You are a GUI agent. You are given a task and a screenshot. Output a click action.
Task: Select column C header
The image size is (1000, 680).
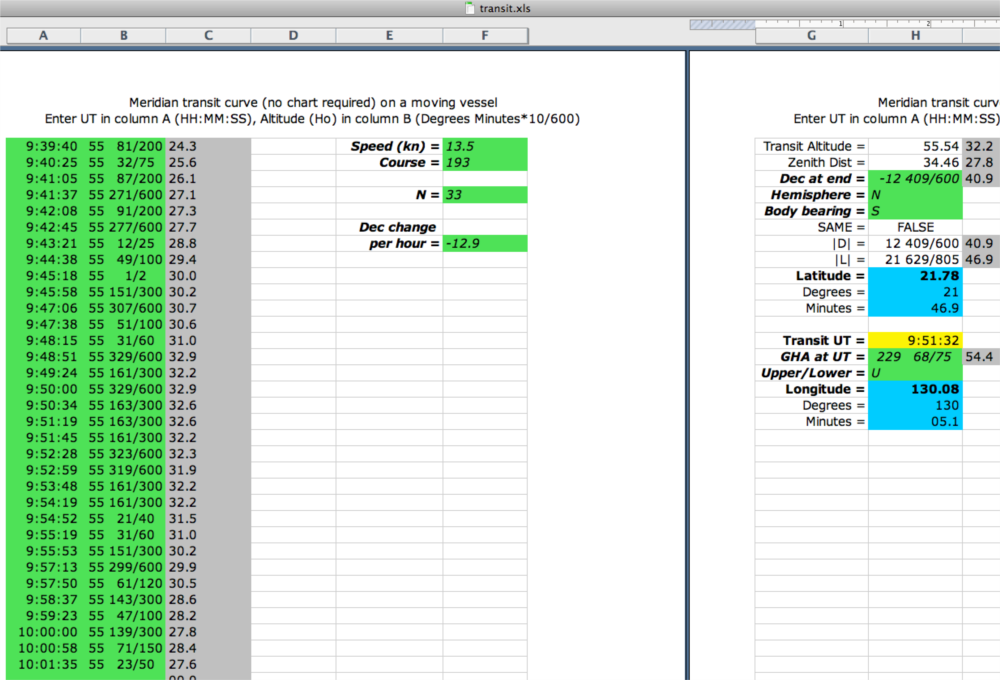(208, 36)
